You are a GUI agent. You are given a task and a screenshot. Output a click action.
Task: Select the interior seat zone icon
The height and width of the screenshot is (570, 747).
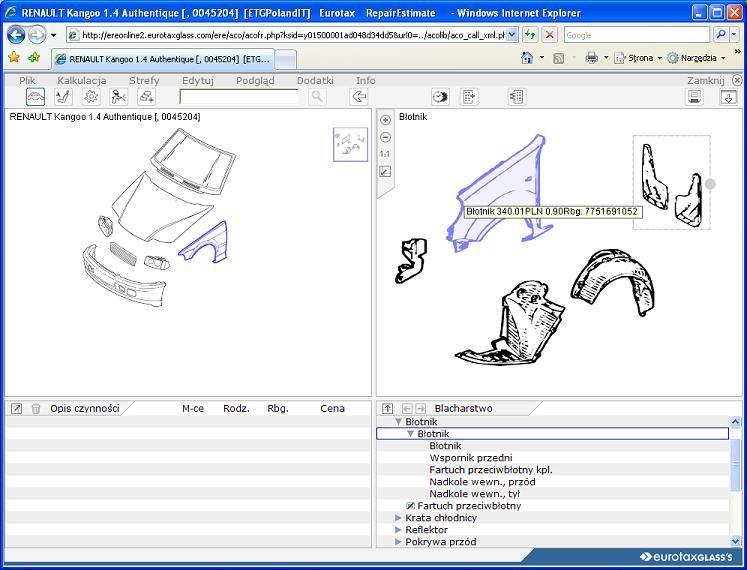tap(63, 97)
